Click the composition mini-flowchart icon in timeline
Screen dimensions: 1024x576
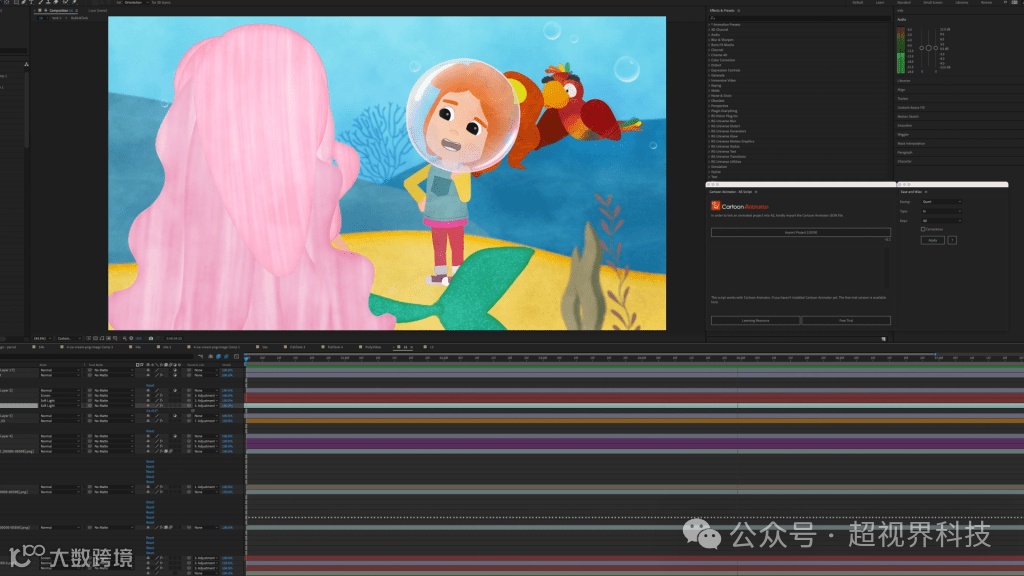tap(201, 357)
